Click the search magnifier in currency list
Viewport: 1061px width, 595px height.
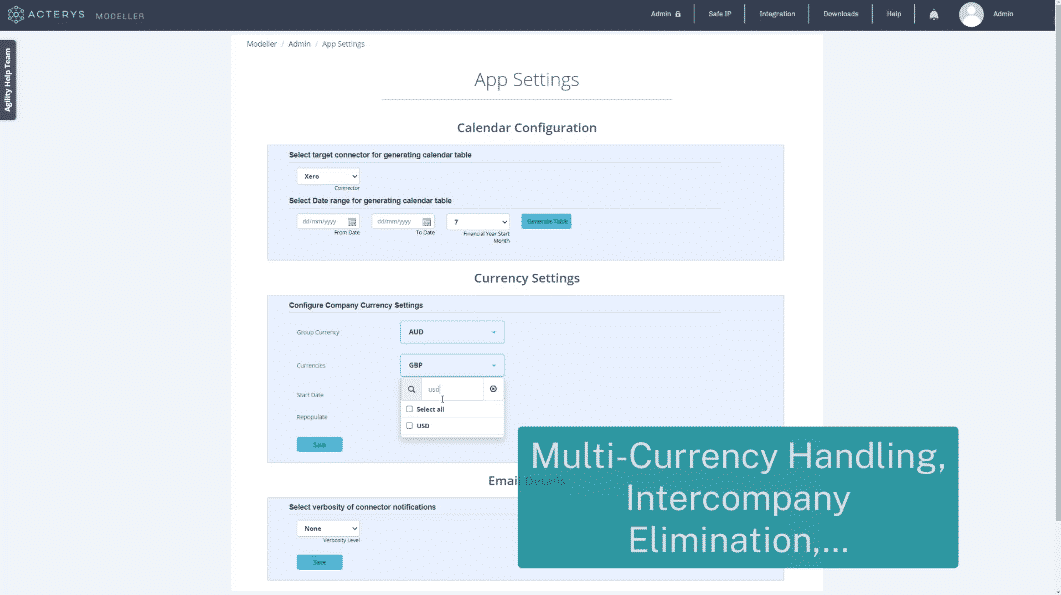click(411, 389)
